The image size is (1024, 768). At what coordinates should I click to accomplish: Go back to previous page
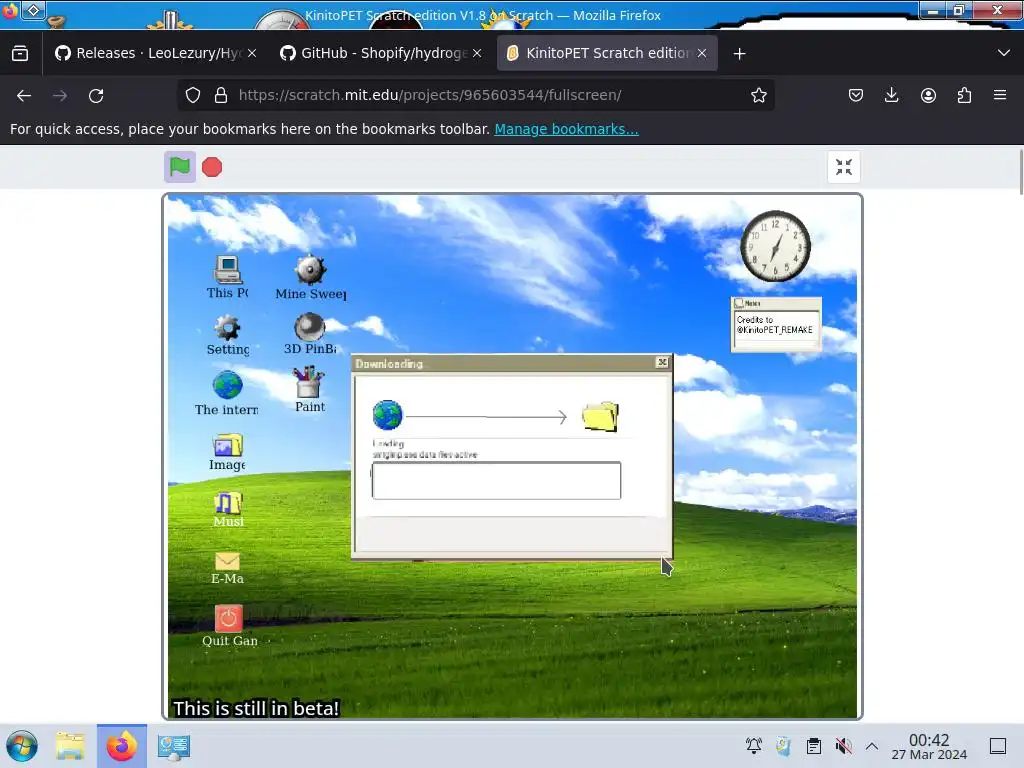click(x=24, y=95)
